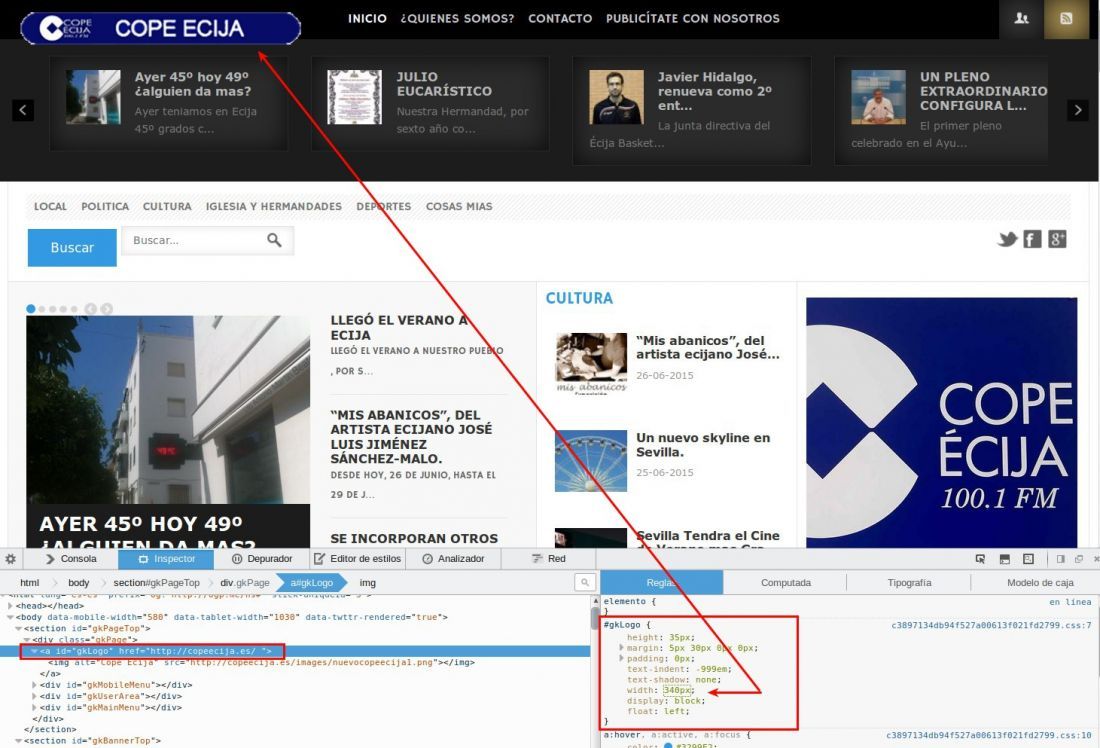Open the Google Plus social icon
The height and width of the screenshot is (748, 1100).
click(x=1057, y=239)
